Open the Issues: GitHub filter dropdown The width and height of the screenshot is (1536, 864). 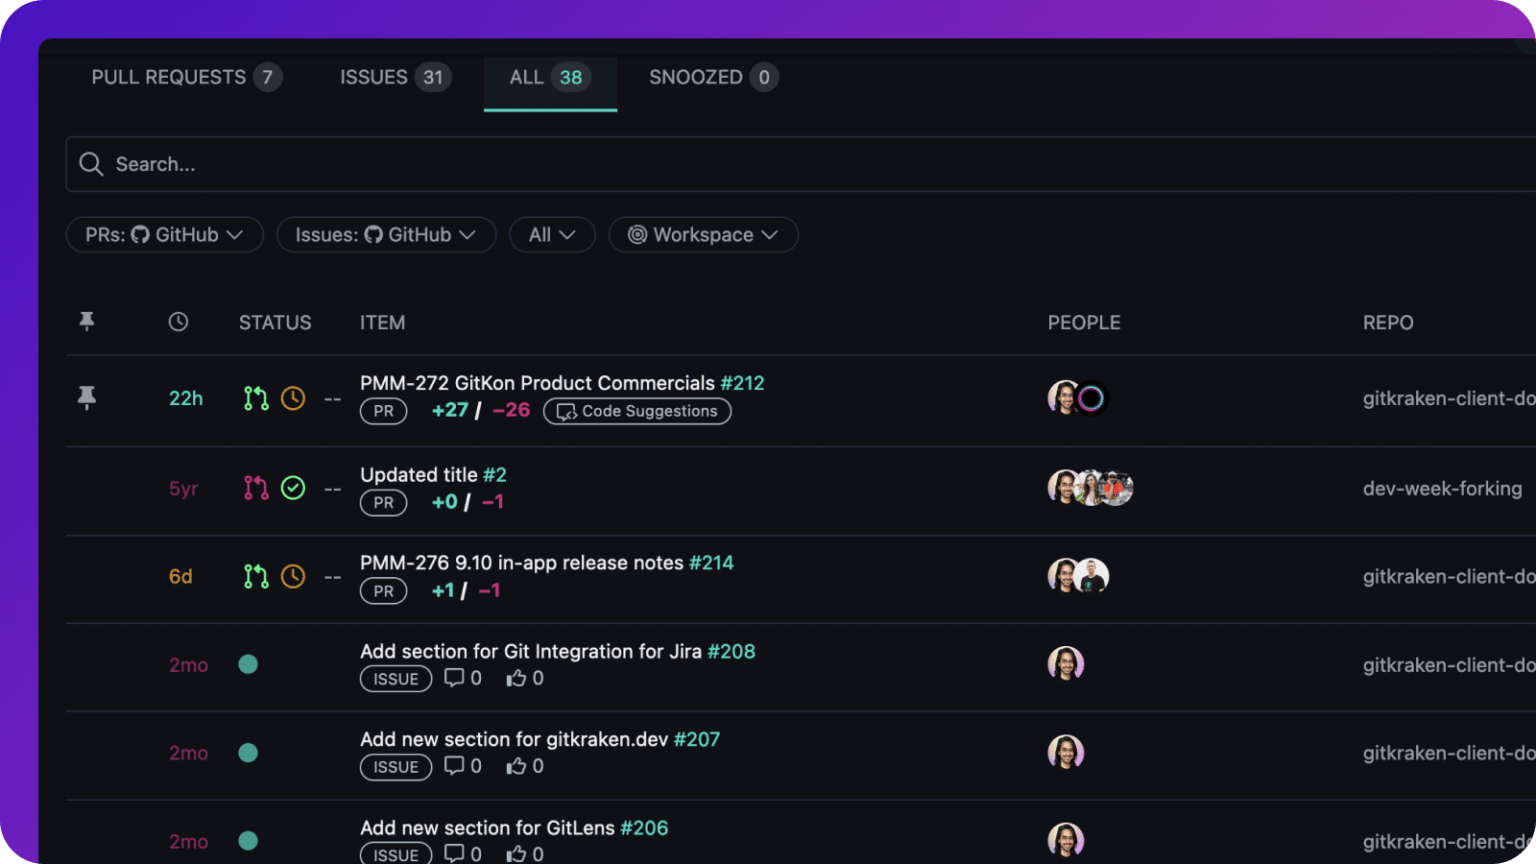click(x=386, y=234)
